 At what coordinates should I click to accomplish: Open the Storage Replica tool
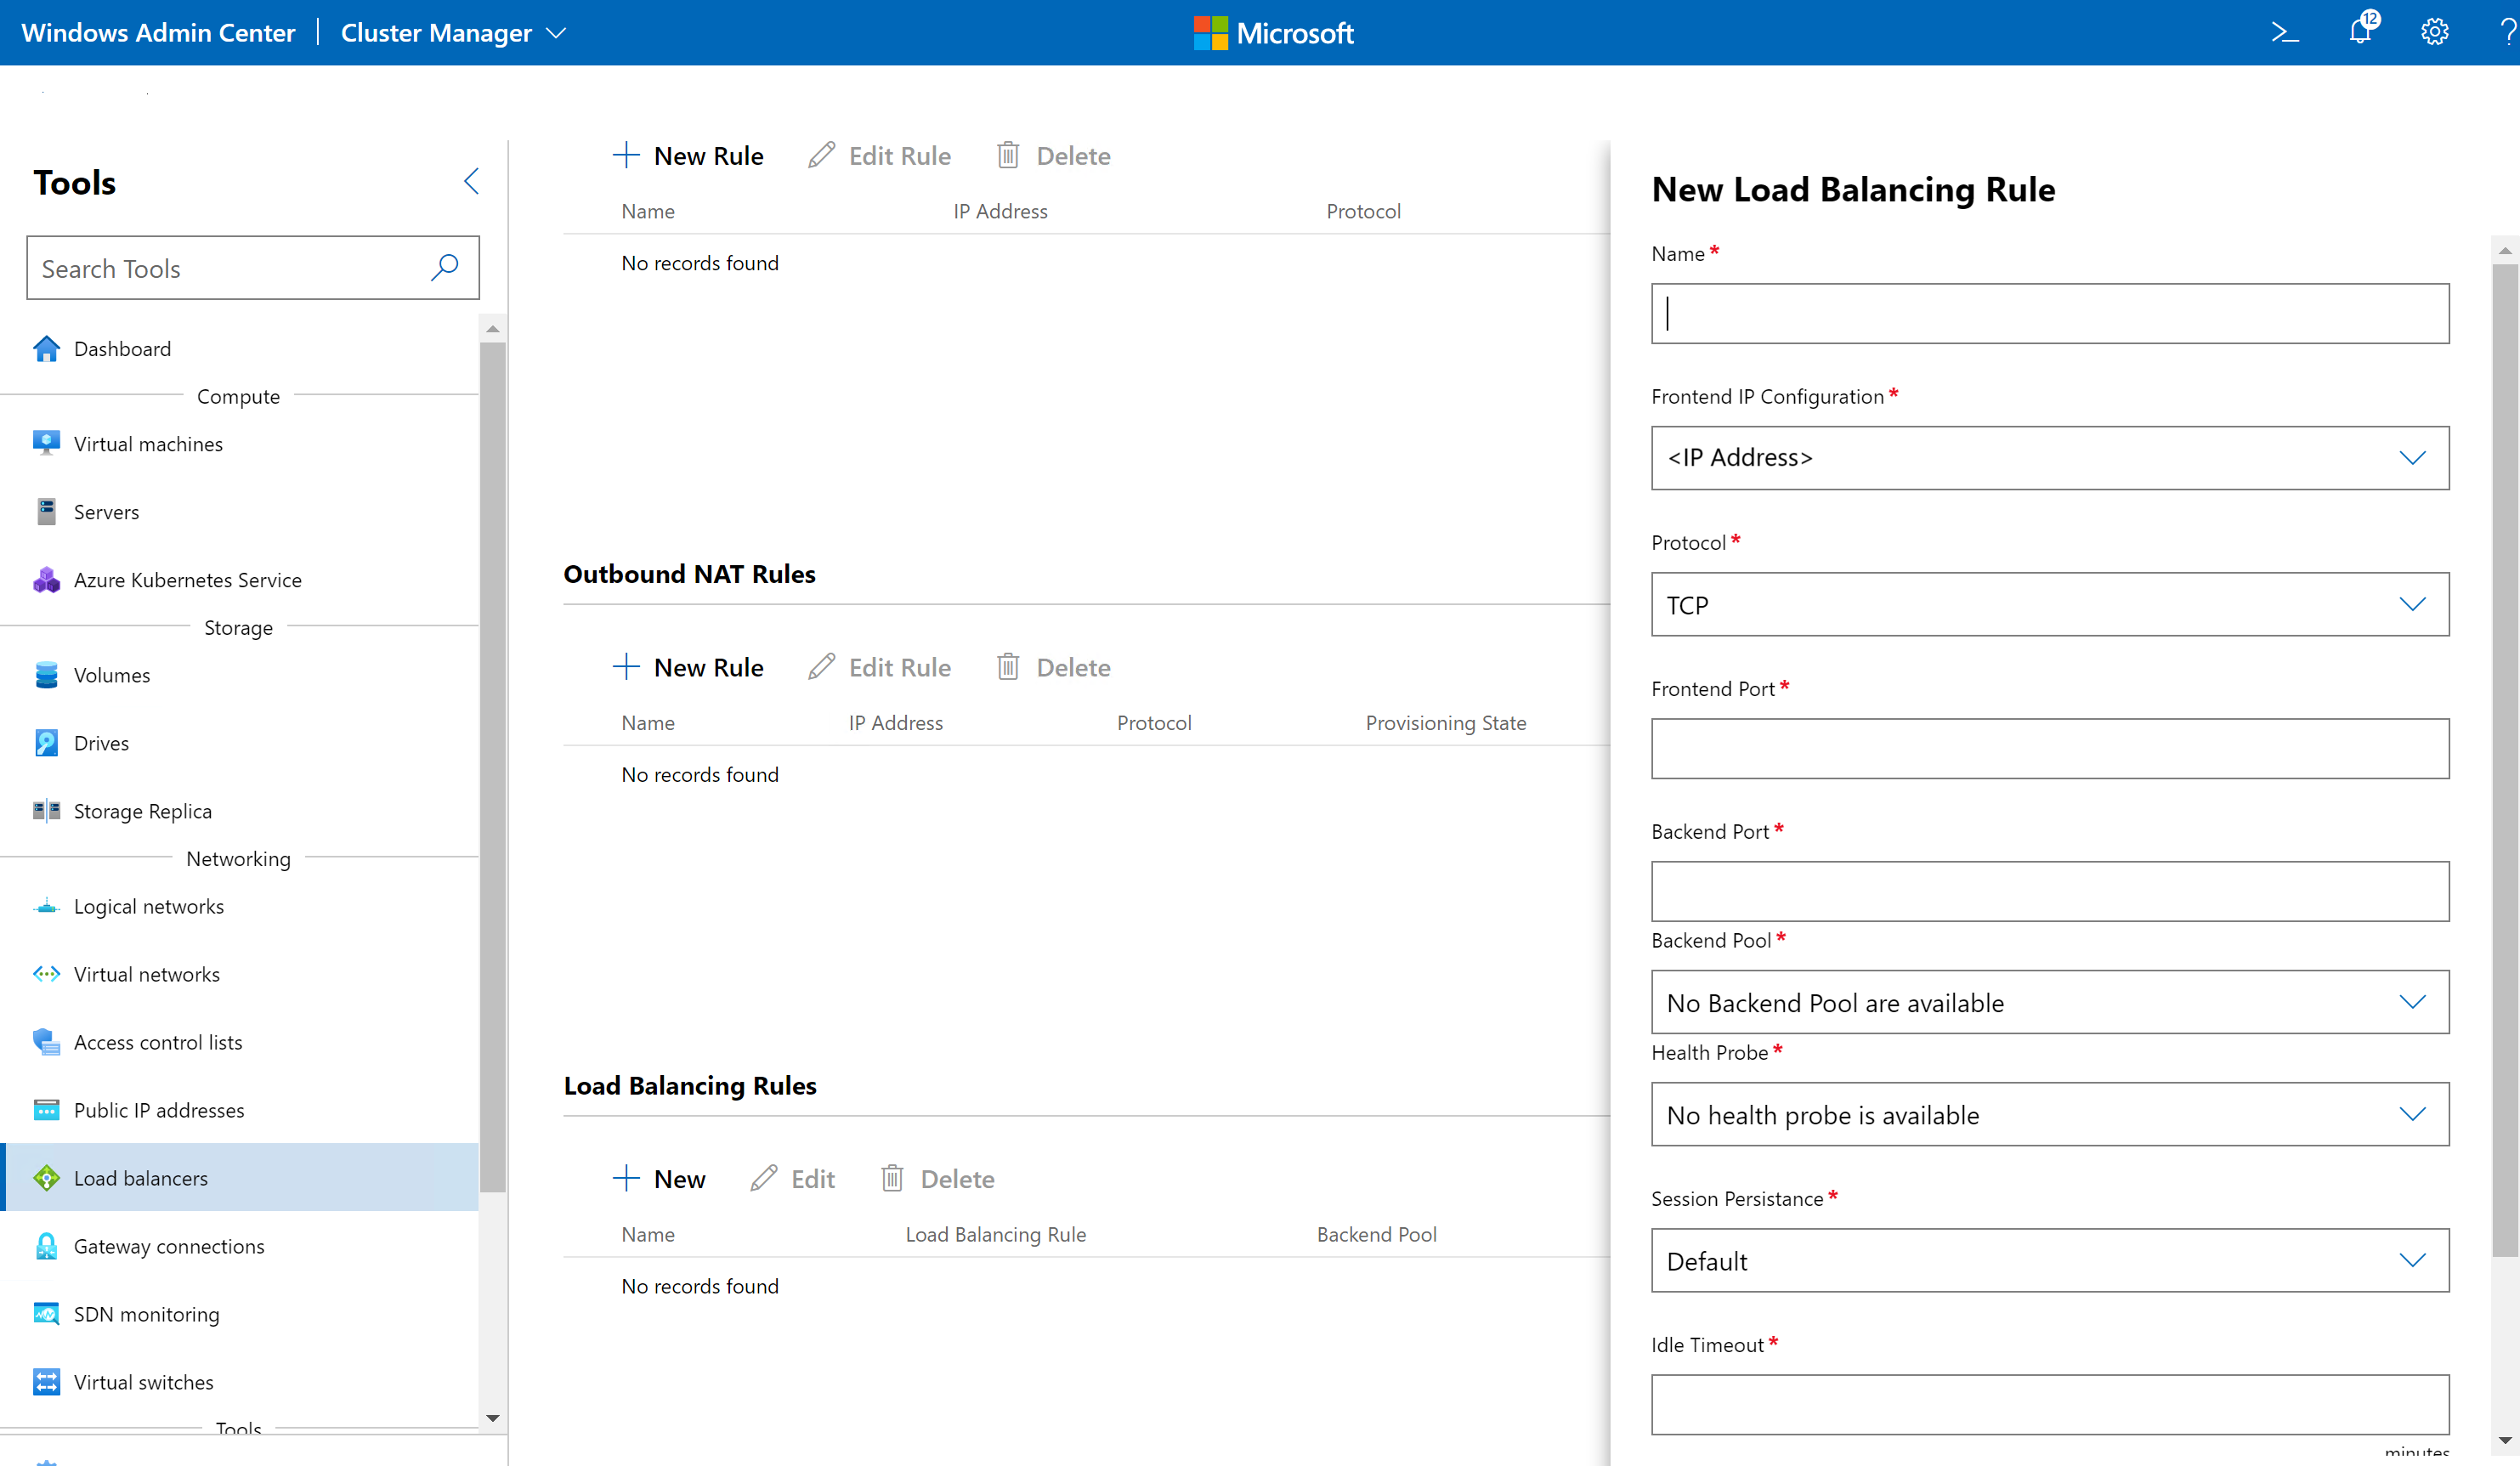[x=142, y=811]
